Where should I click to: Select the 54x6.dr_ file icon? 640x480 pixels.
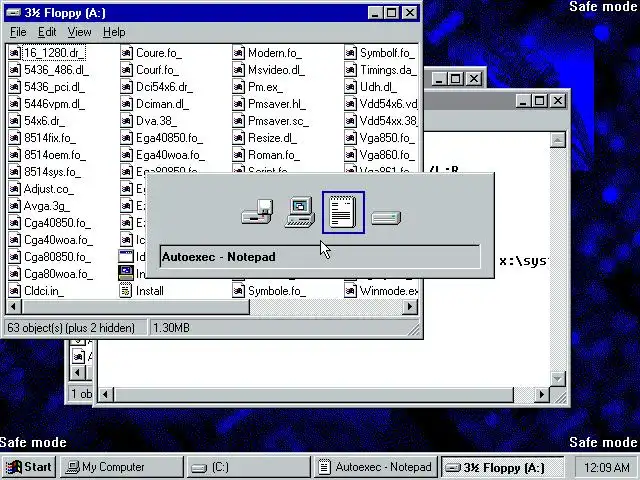[x=14, y=121]
